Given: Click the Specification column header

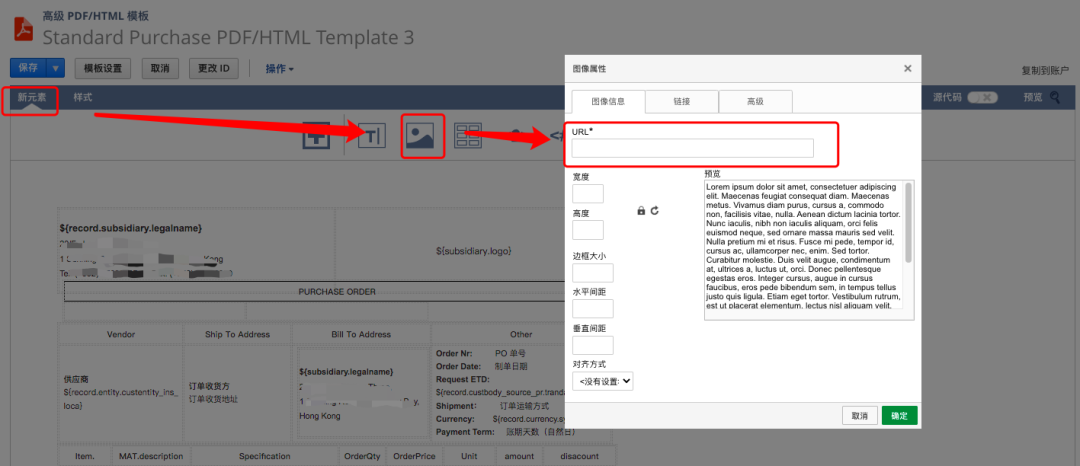Looking at the screenshot, I should point(264,456).
